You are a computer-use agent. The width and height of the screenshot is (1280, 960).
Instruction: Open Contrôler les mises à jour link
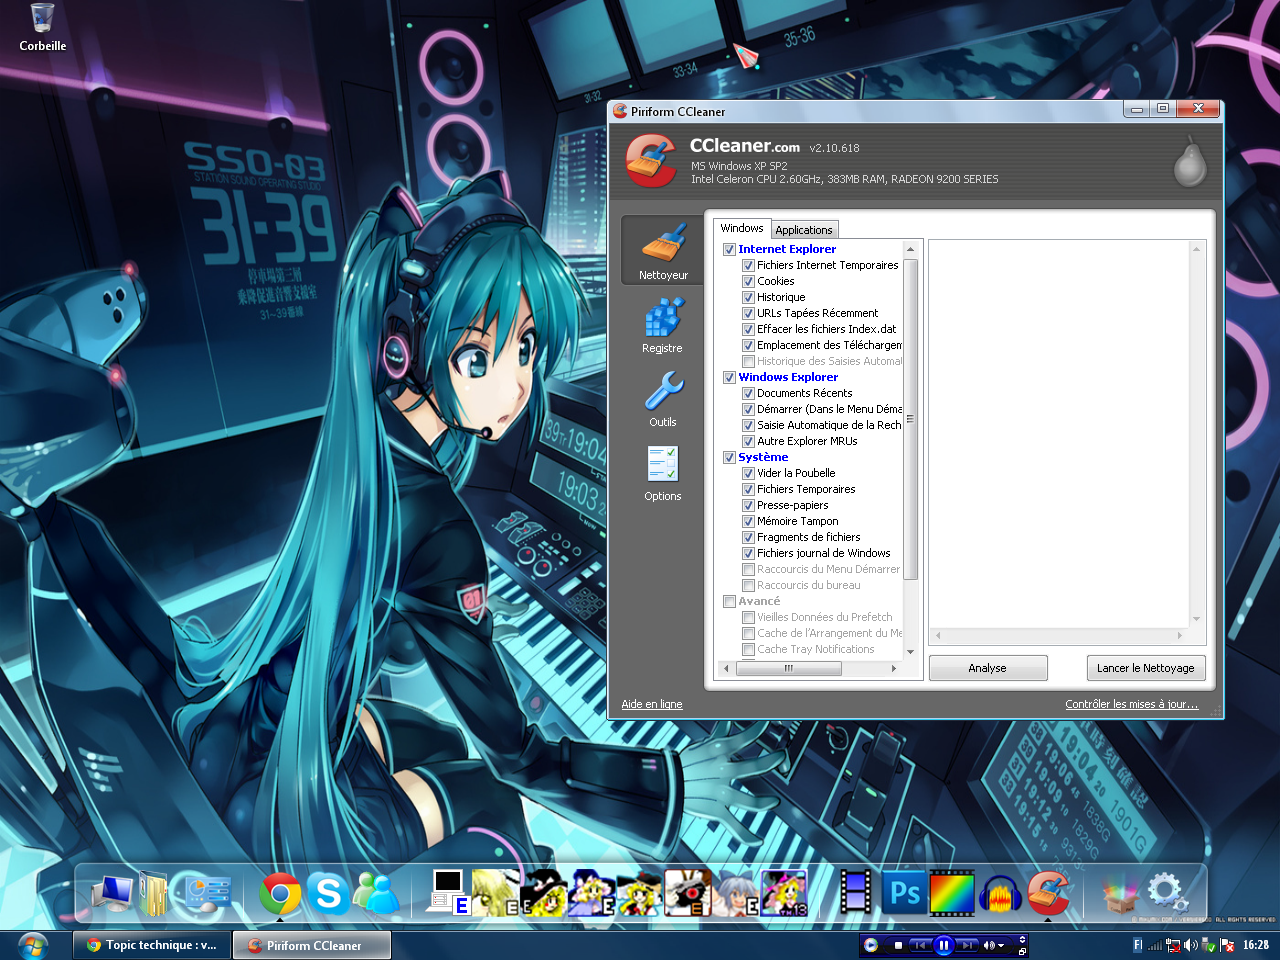pos(1132,704)
